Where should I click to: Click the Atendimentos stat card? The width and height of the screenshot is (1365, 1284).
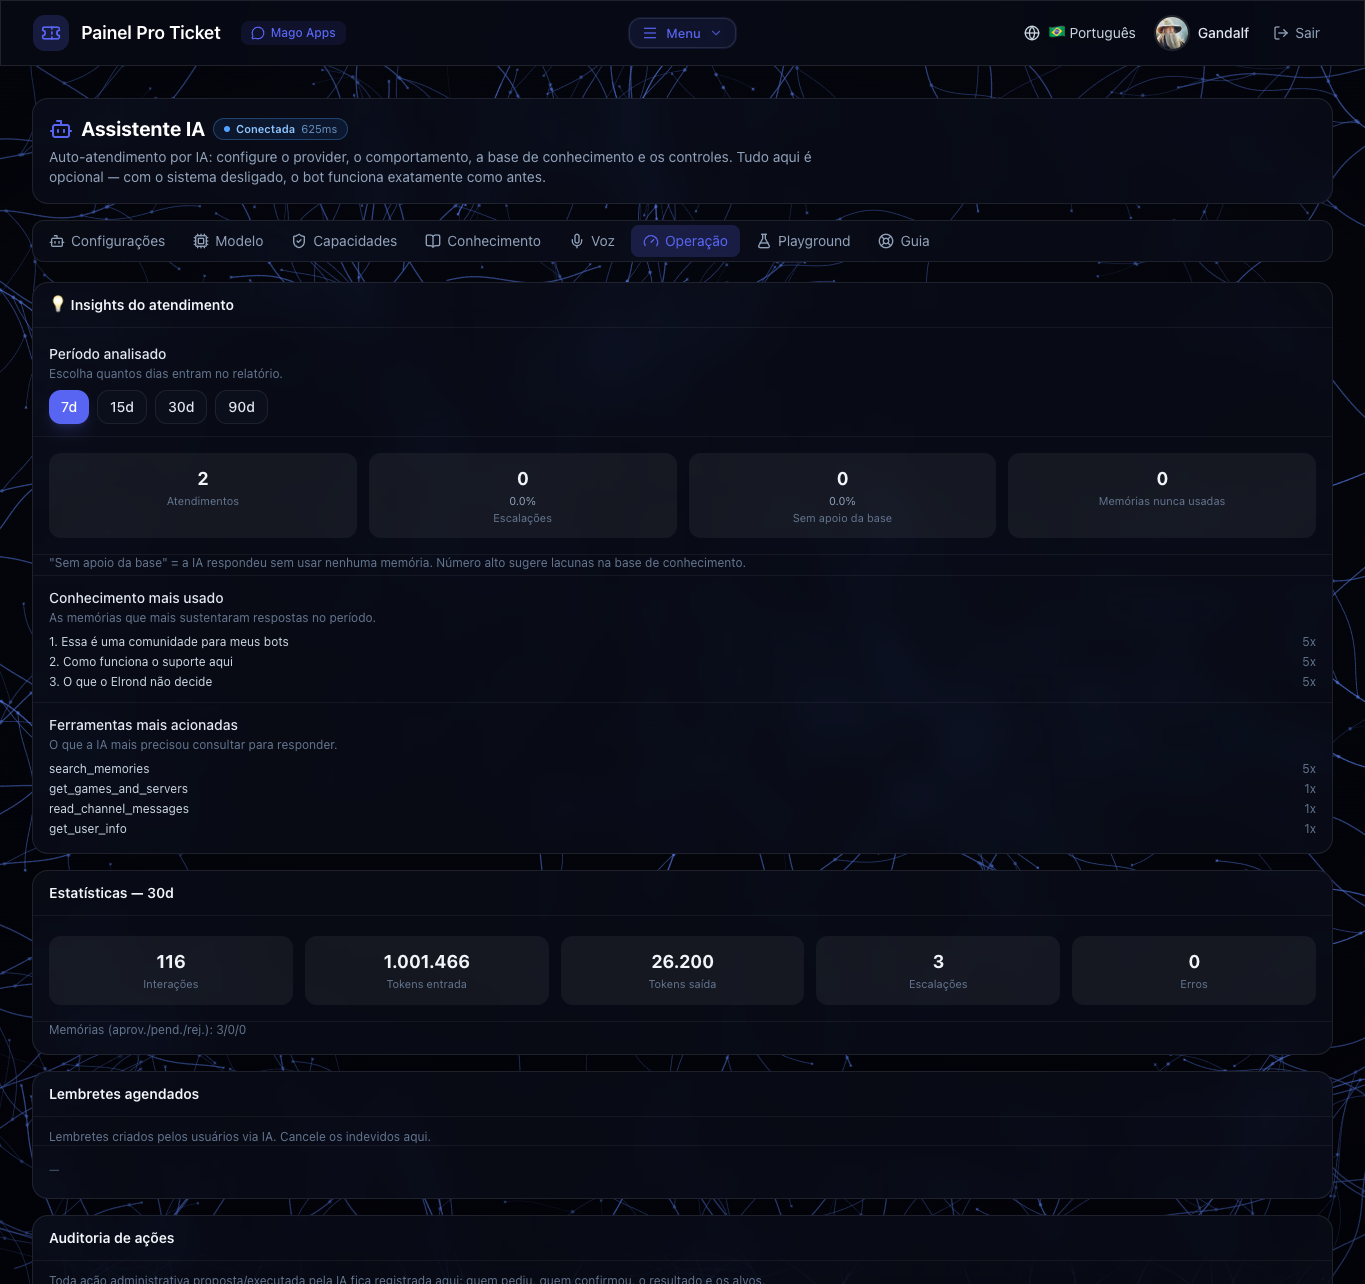(203, 495)
